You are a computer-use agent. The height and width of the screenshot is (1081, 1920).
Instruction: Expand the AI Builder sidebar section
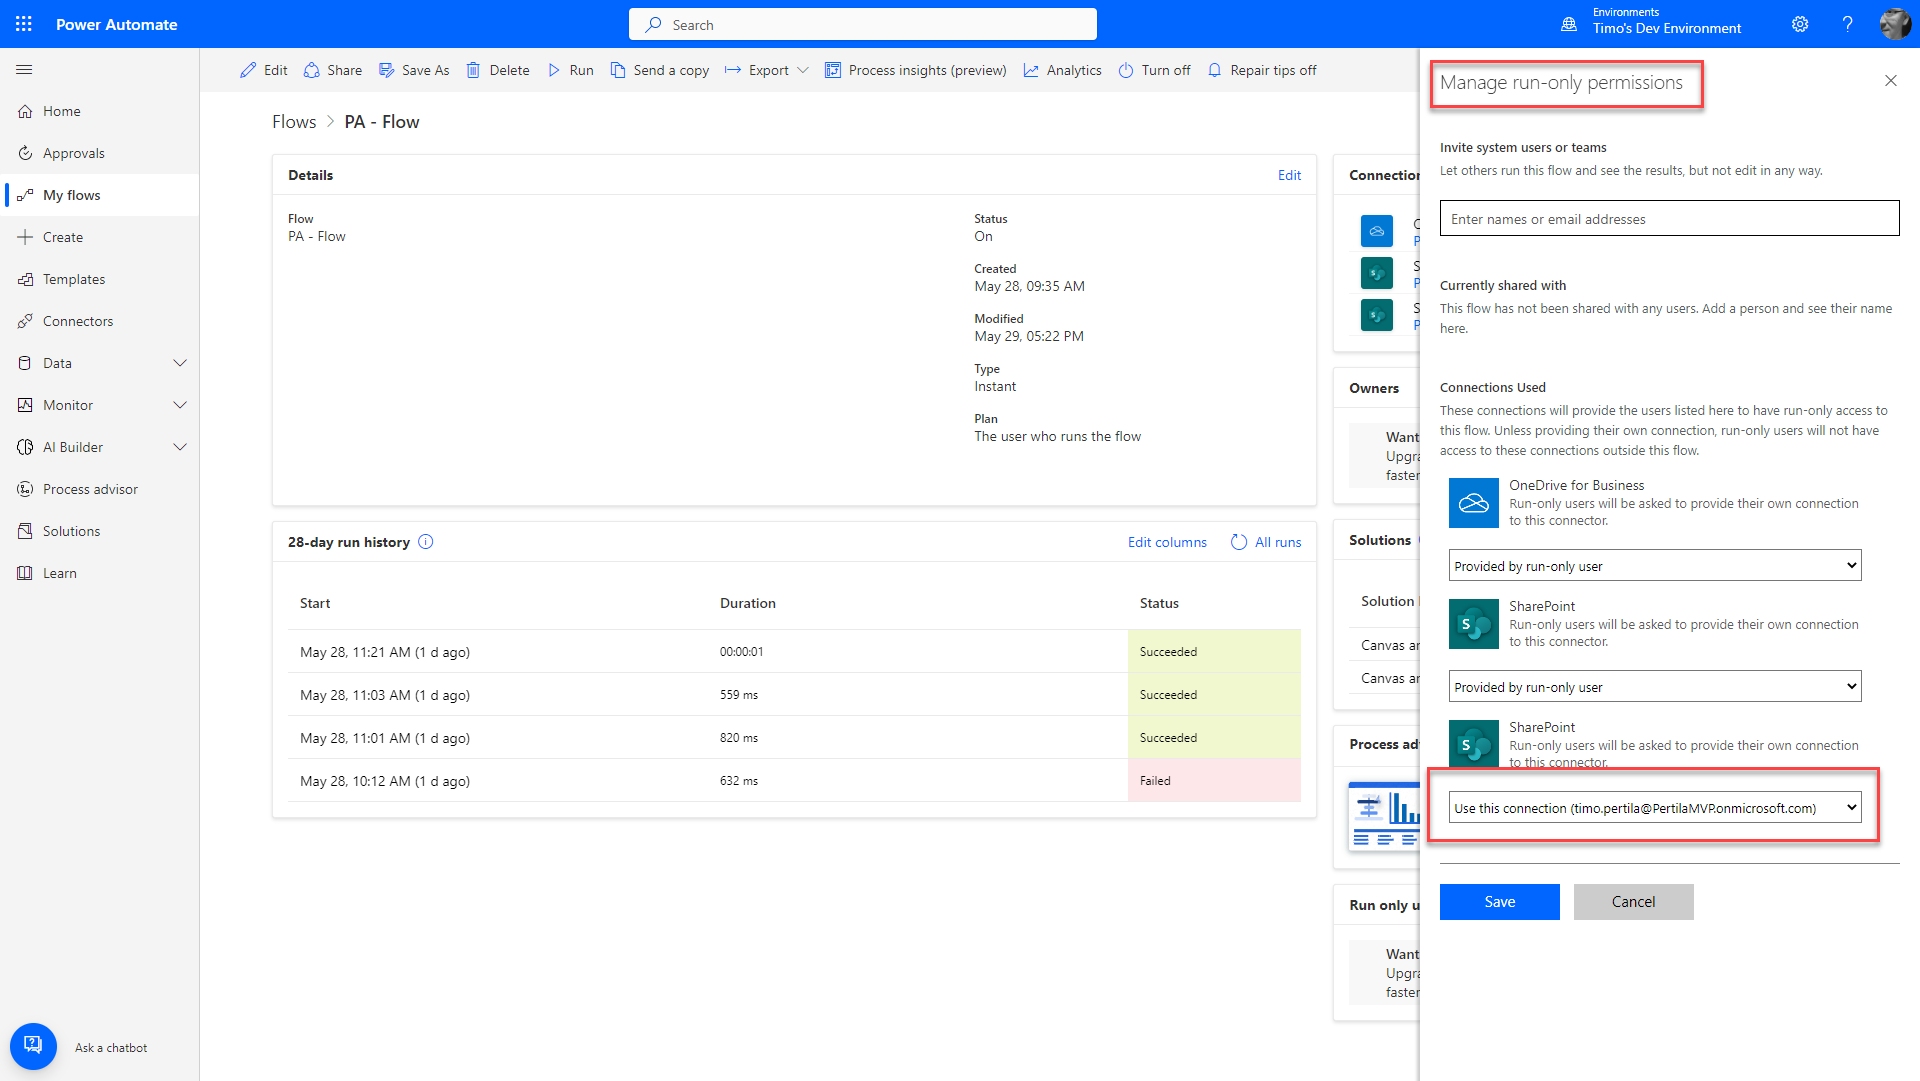pos(180,447)
